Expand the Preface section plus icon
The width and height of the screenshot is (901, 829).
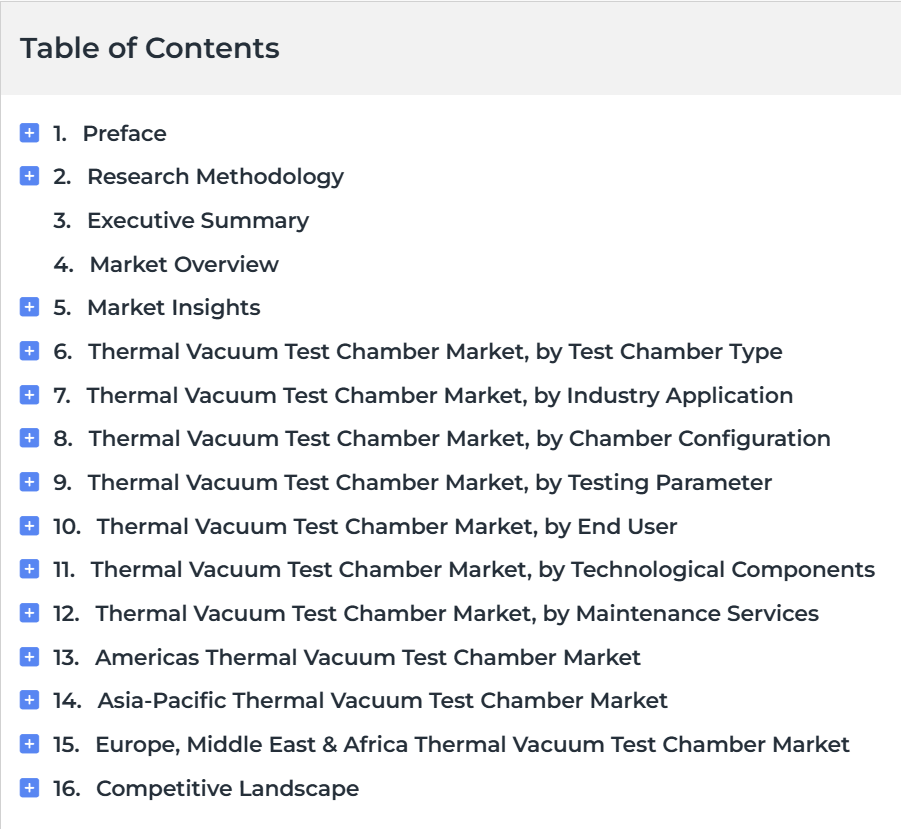(x=29, y=133)
